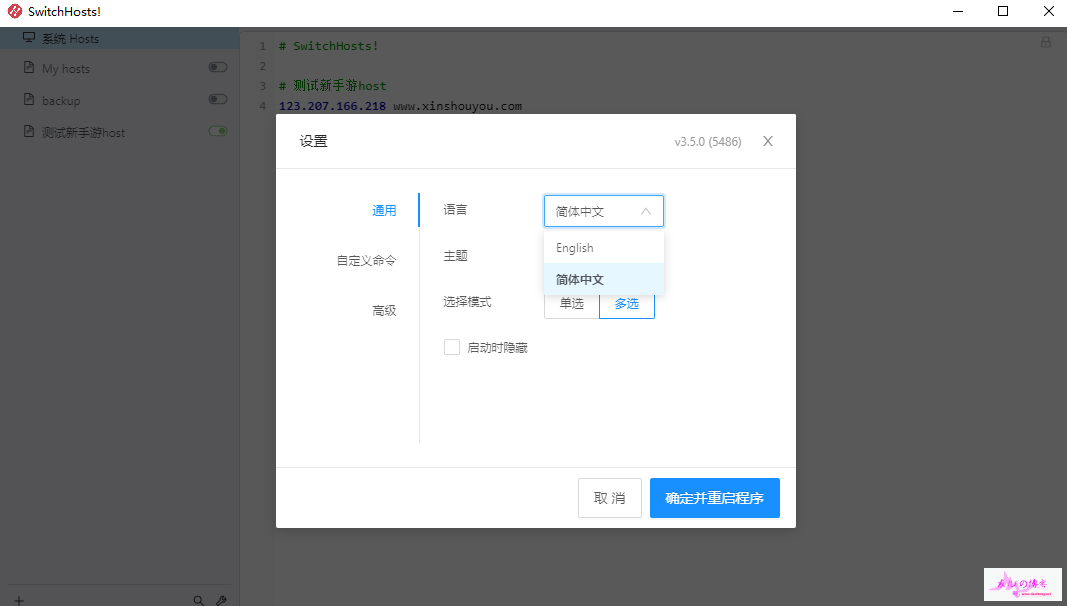Select the 系统 Hosts entry in the sidebar

coord(119,38)
